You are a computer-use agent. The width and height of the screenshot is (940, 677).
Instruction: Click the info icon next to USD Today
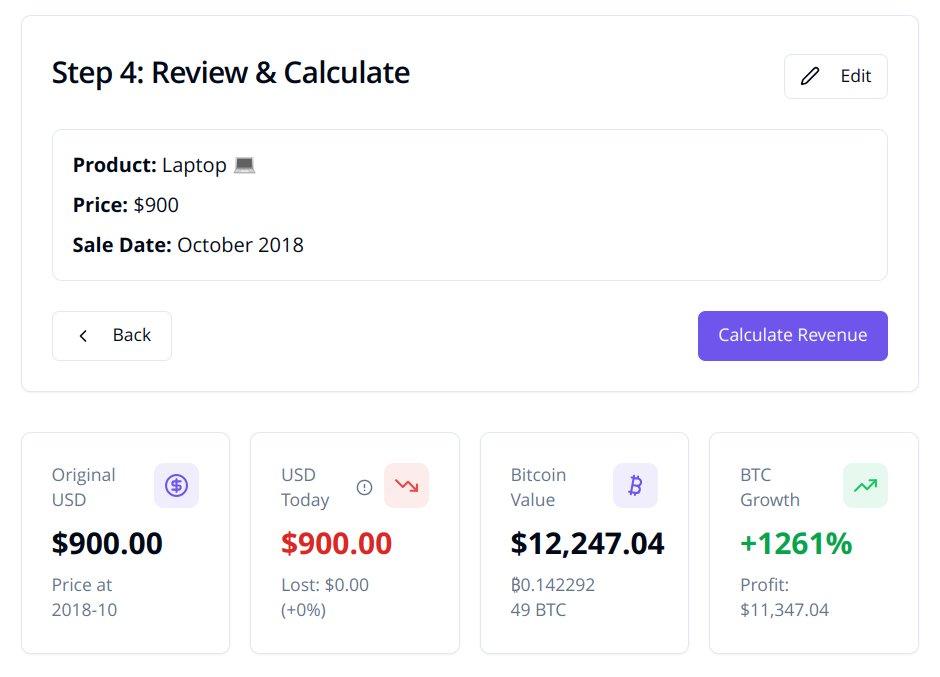click(x=364, y=487)
